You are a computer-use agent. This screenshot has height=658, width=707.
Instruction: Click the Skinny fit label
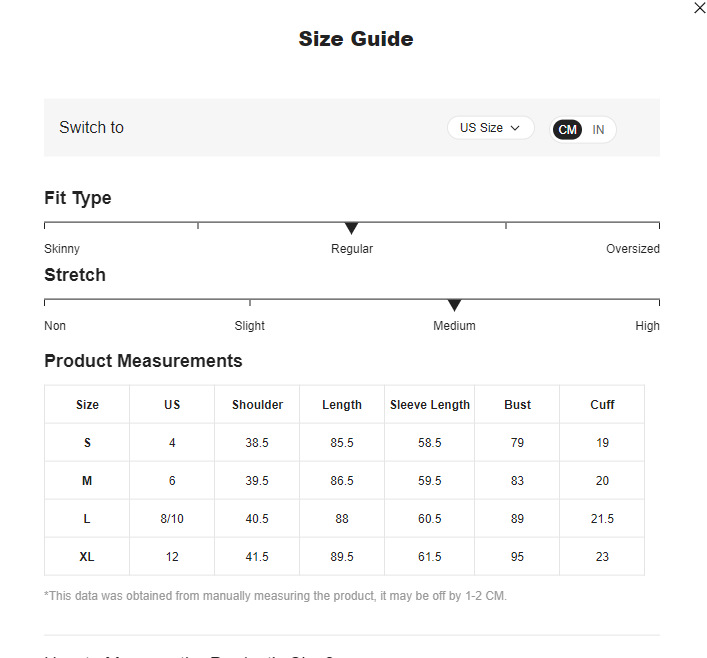tap(62, 249)
